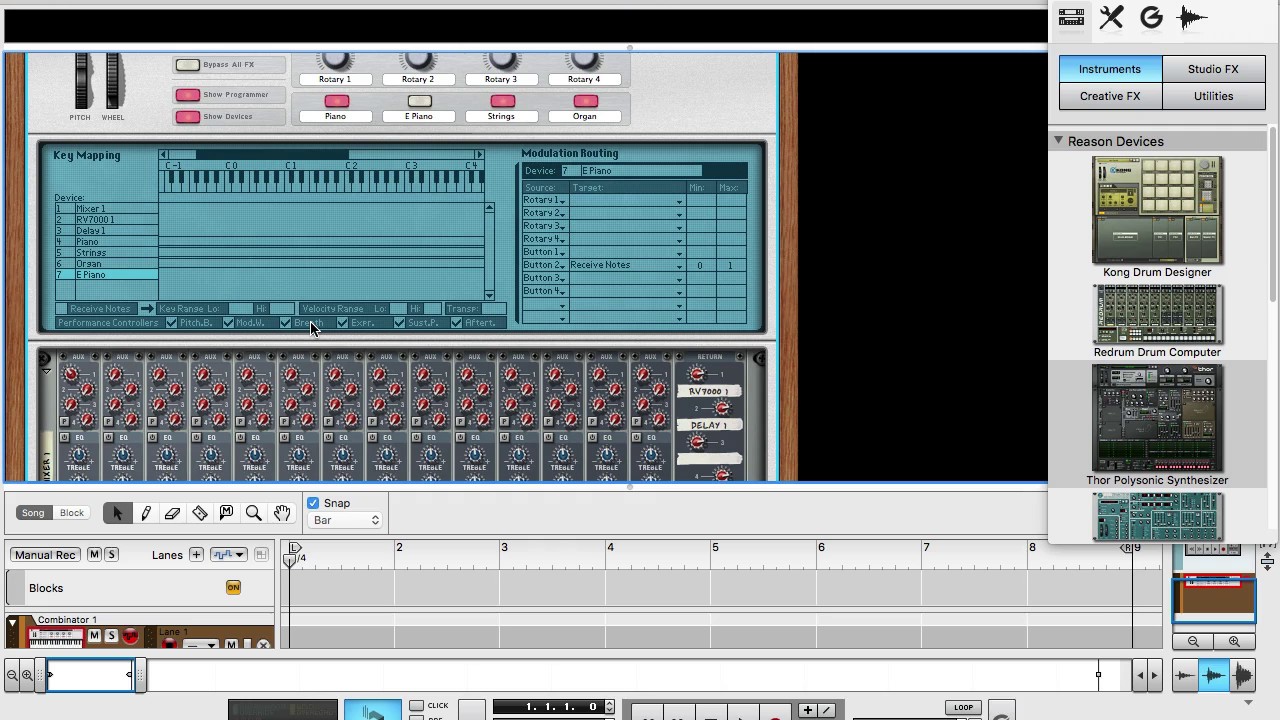Click the Piano combinator button
The height and width of the screenshot is (720, 1280).
click(336, 101)
